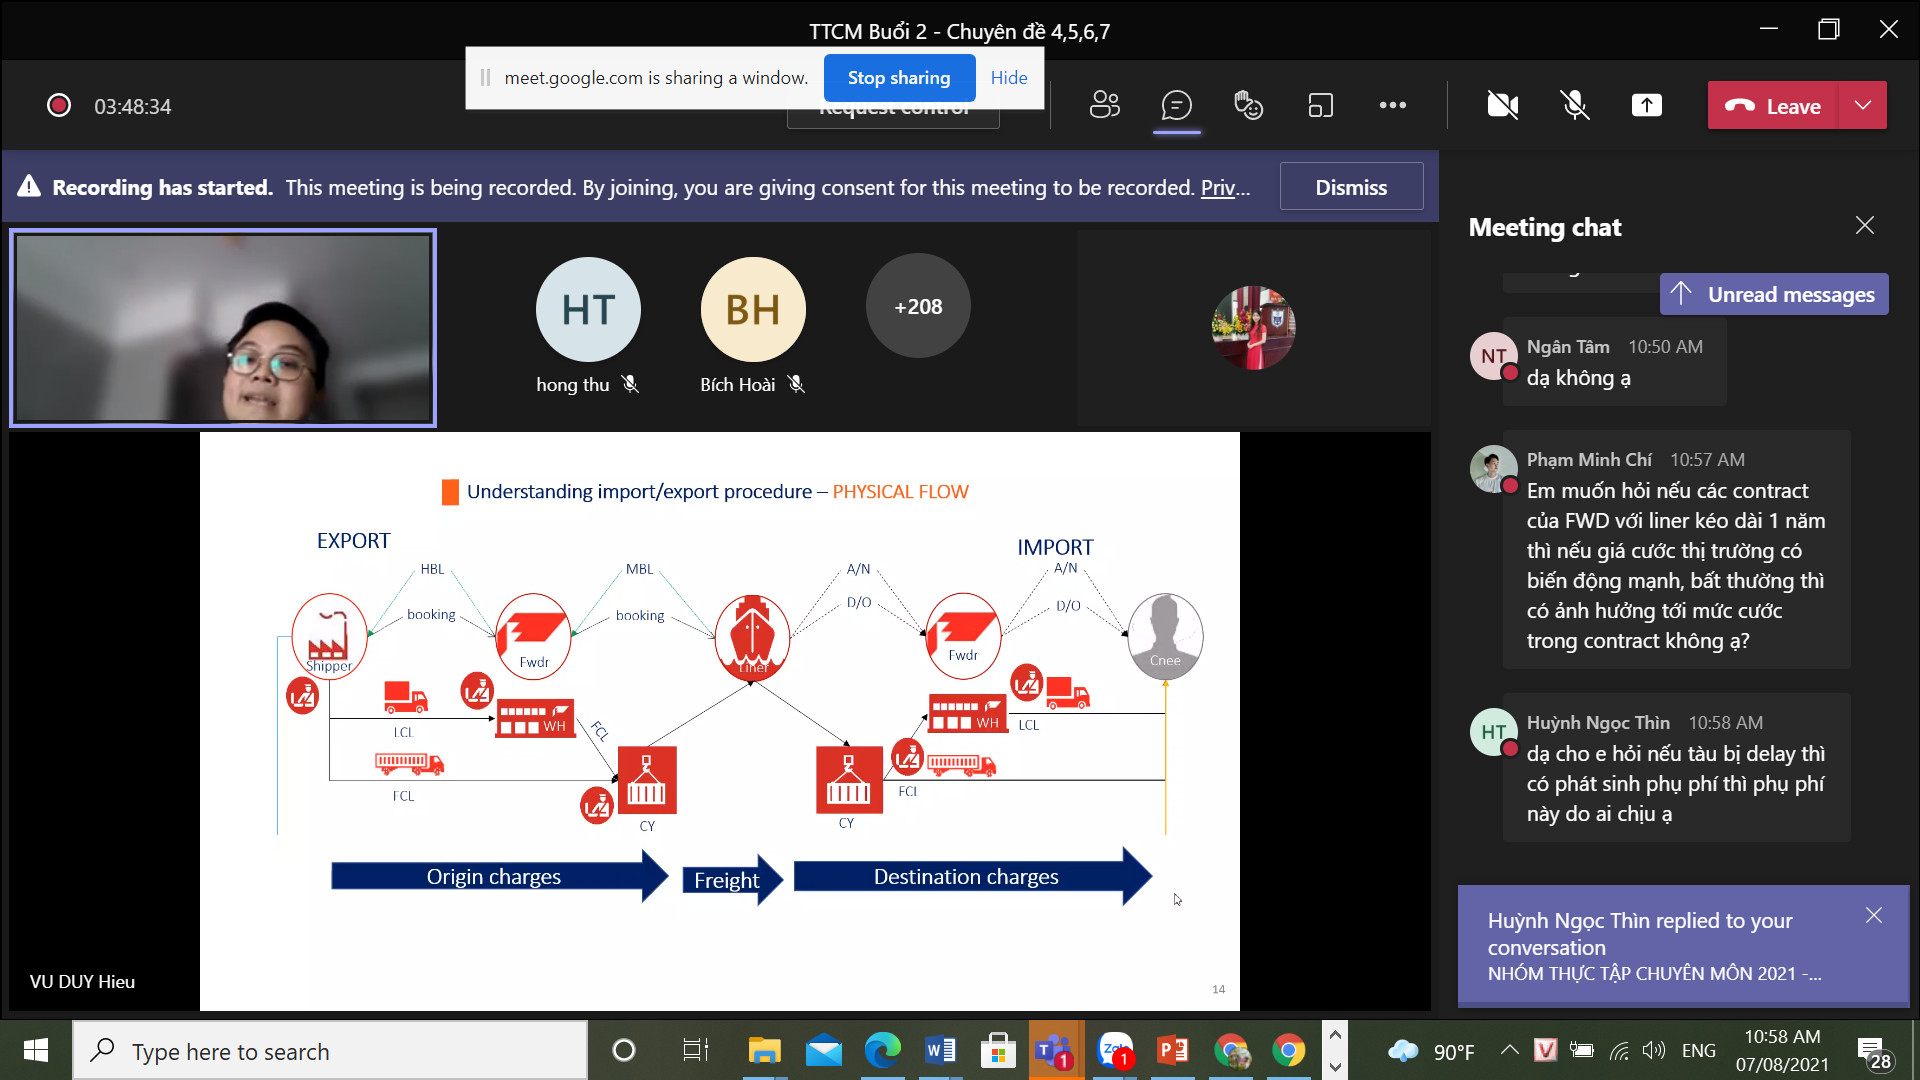Unmute the microphone

pyautogui.click(x=1575, y=105)
